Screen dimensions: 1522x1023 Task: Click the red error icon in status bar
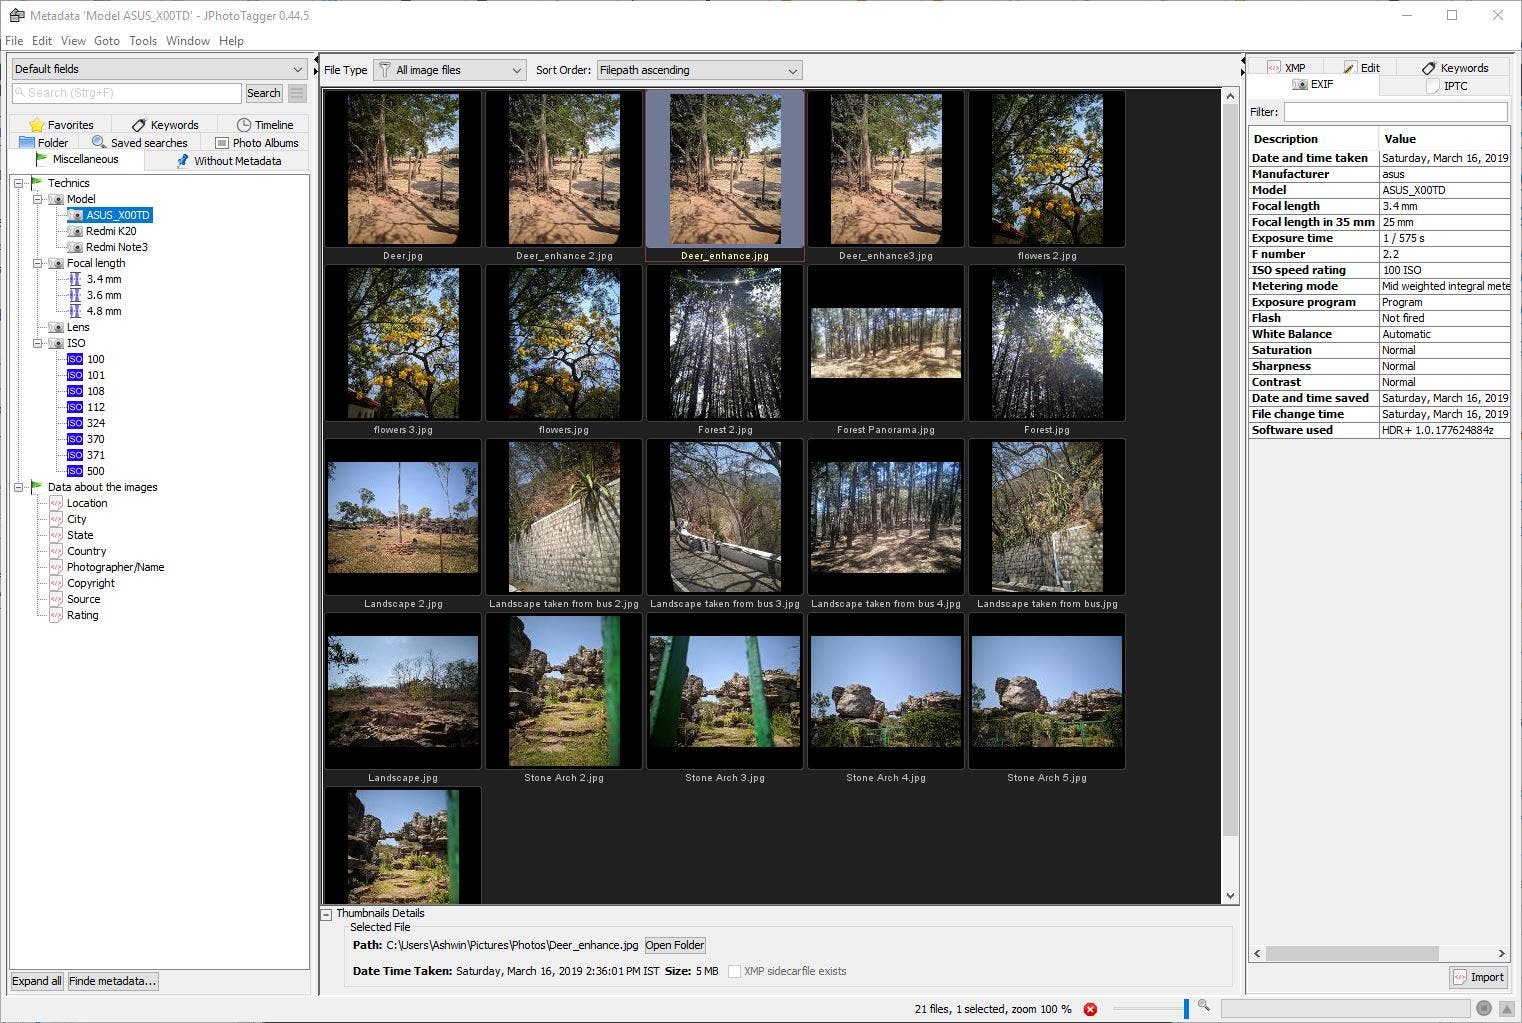[x=1090, y=1009]
